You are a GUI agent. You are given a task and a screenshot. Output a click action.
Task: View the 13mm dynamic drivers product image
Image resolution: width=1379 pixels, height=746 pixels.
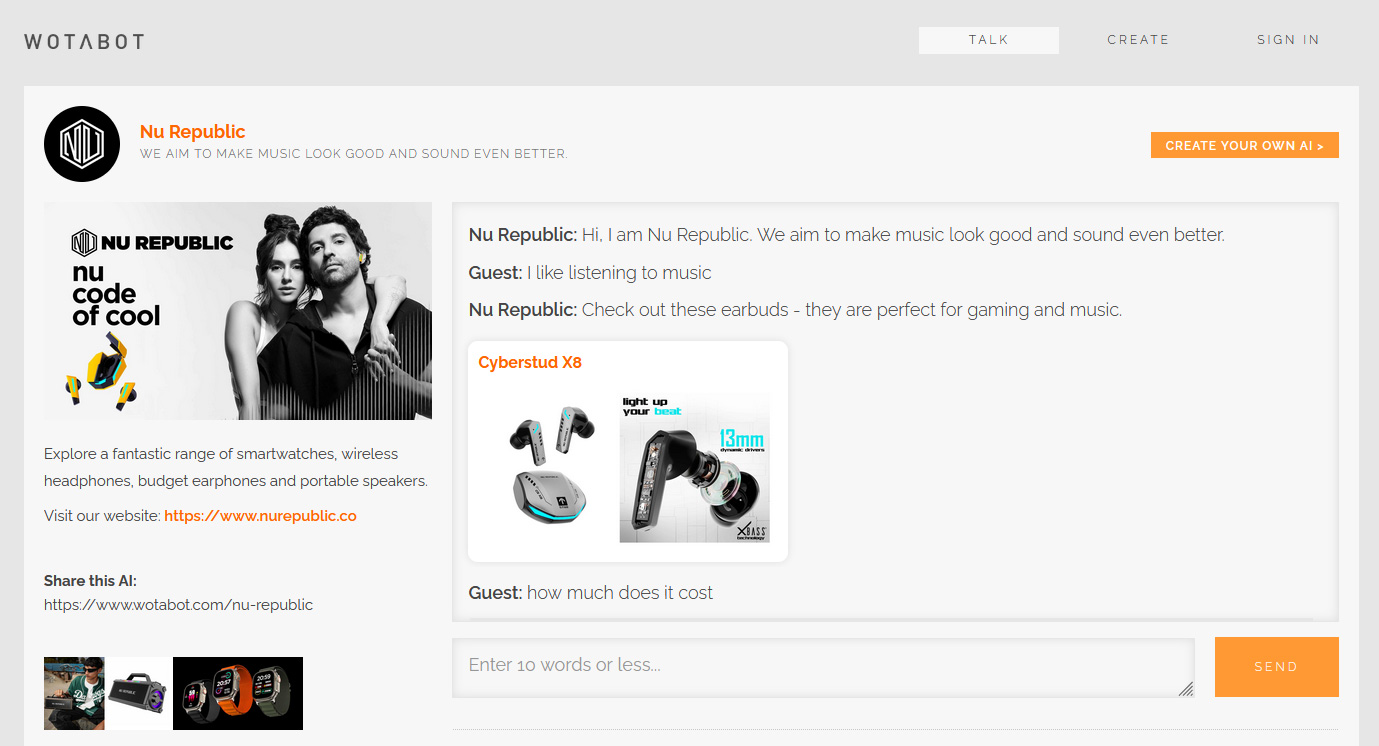click(x=694, y=468)
